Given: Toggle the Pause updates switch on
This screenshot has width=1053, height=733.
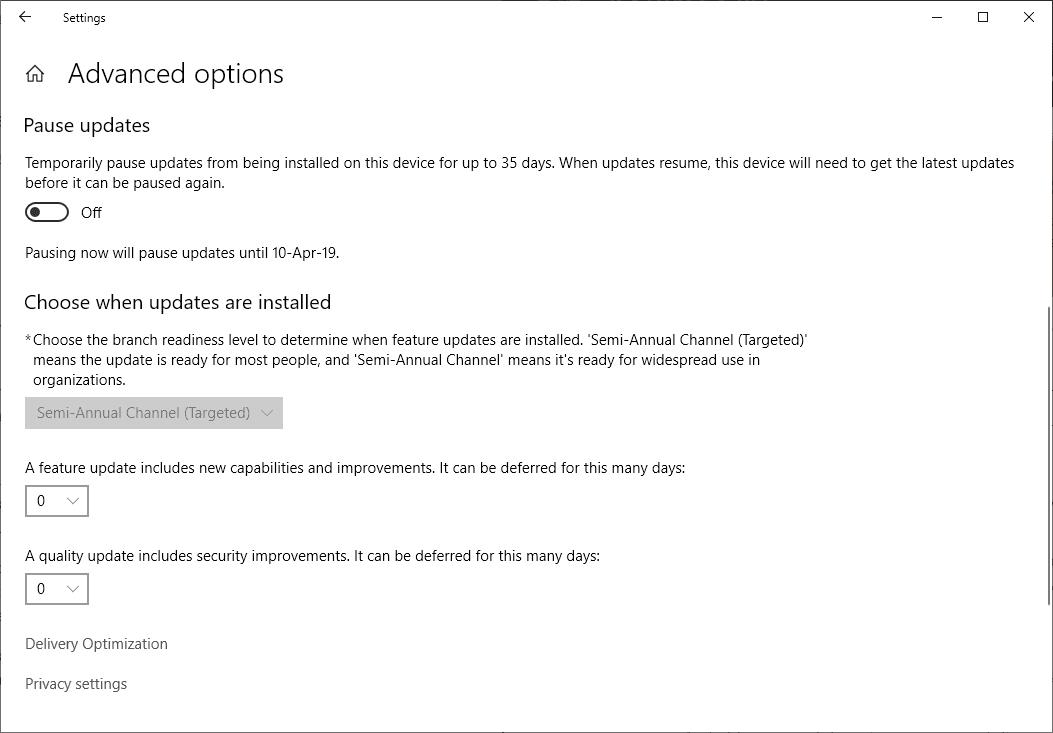Looking at the screenshot, I should coord(47,212).
